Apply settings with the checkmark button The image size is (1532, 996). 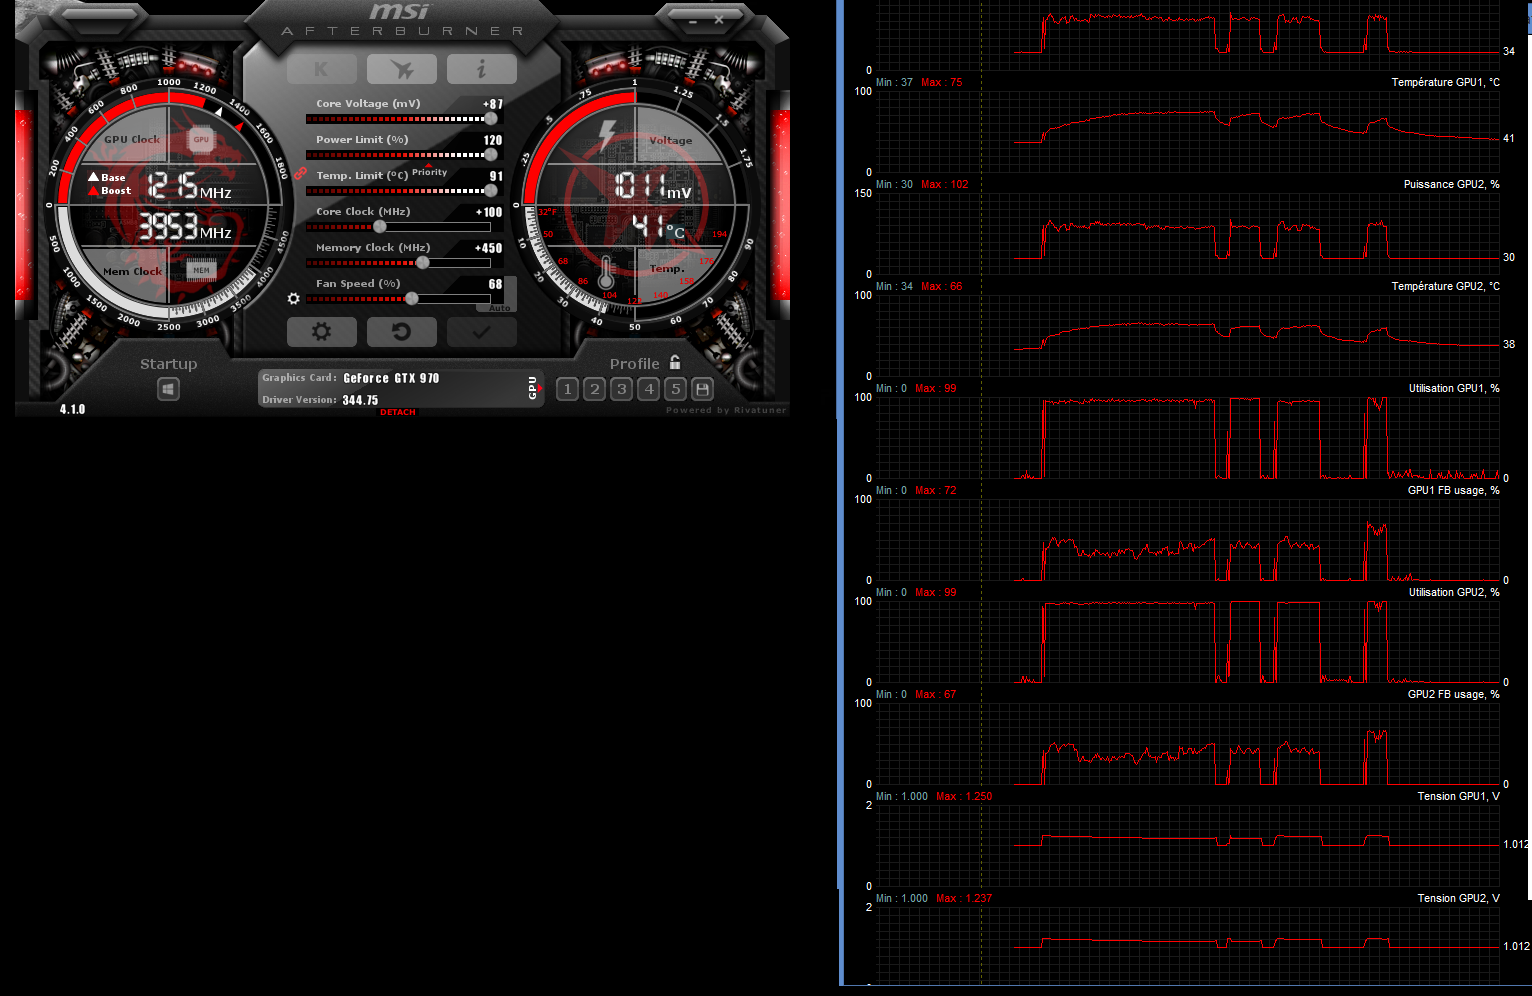(482, 332)
